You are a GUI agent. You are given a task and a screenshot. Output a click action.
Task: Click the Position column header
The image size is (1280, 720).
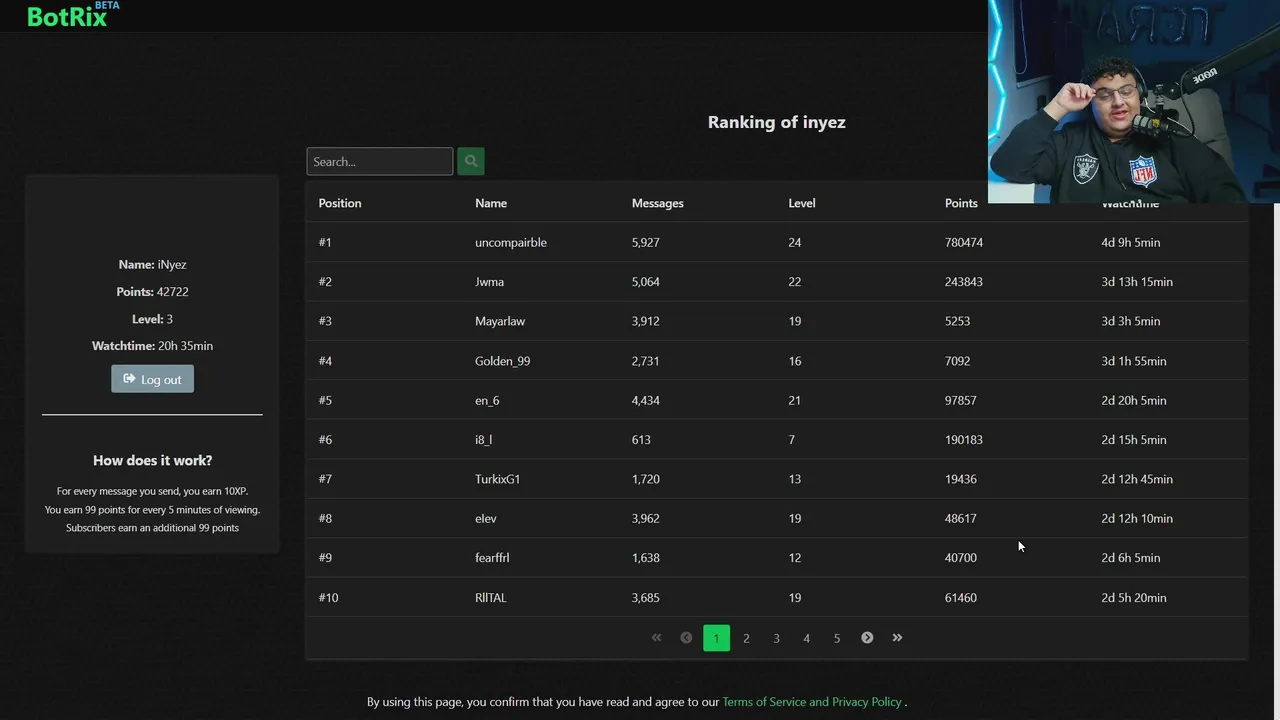(340, 203)
